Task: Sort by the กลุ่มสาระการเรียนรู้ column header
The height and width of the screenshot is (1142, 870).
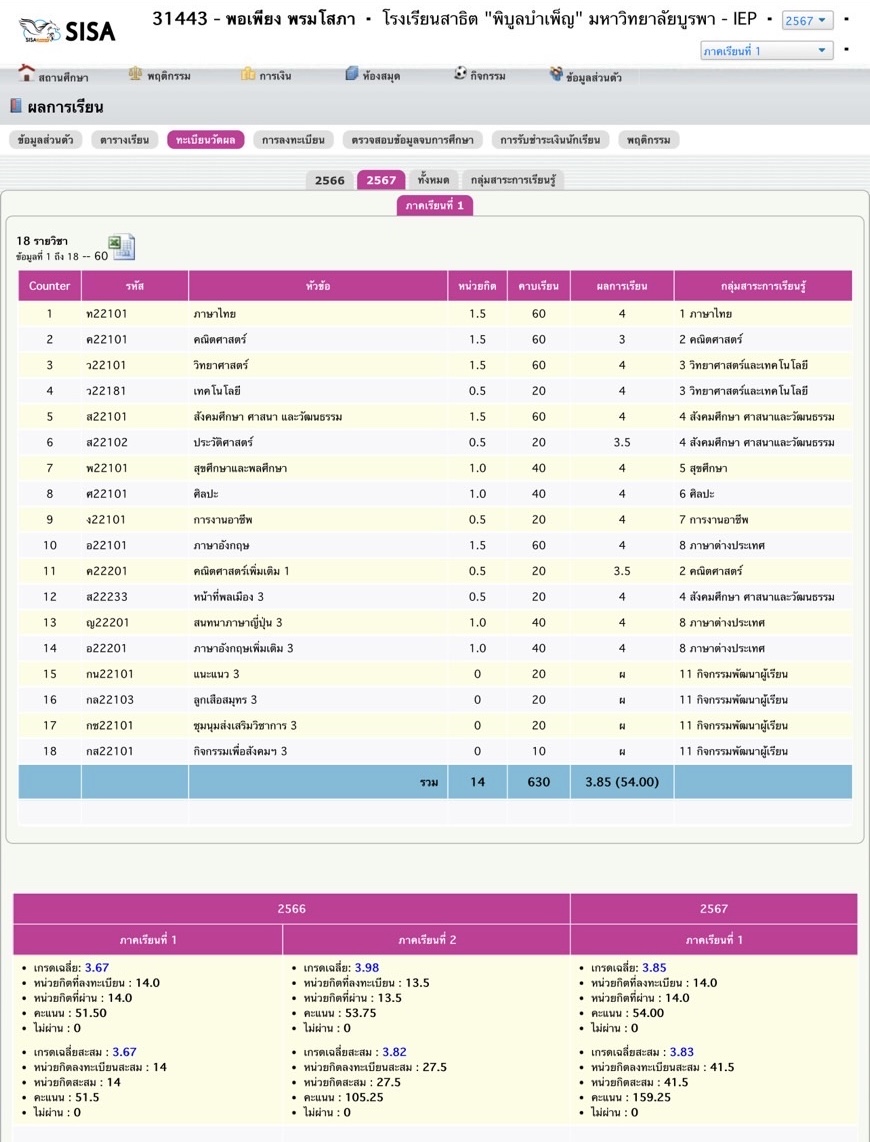Action: (763, 286)
